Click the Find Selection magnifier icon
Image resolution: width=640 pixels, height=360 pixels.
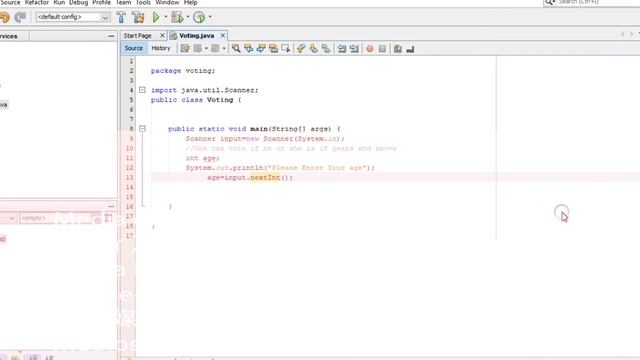(x=236, y=49)
